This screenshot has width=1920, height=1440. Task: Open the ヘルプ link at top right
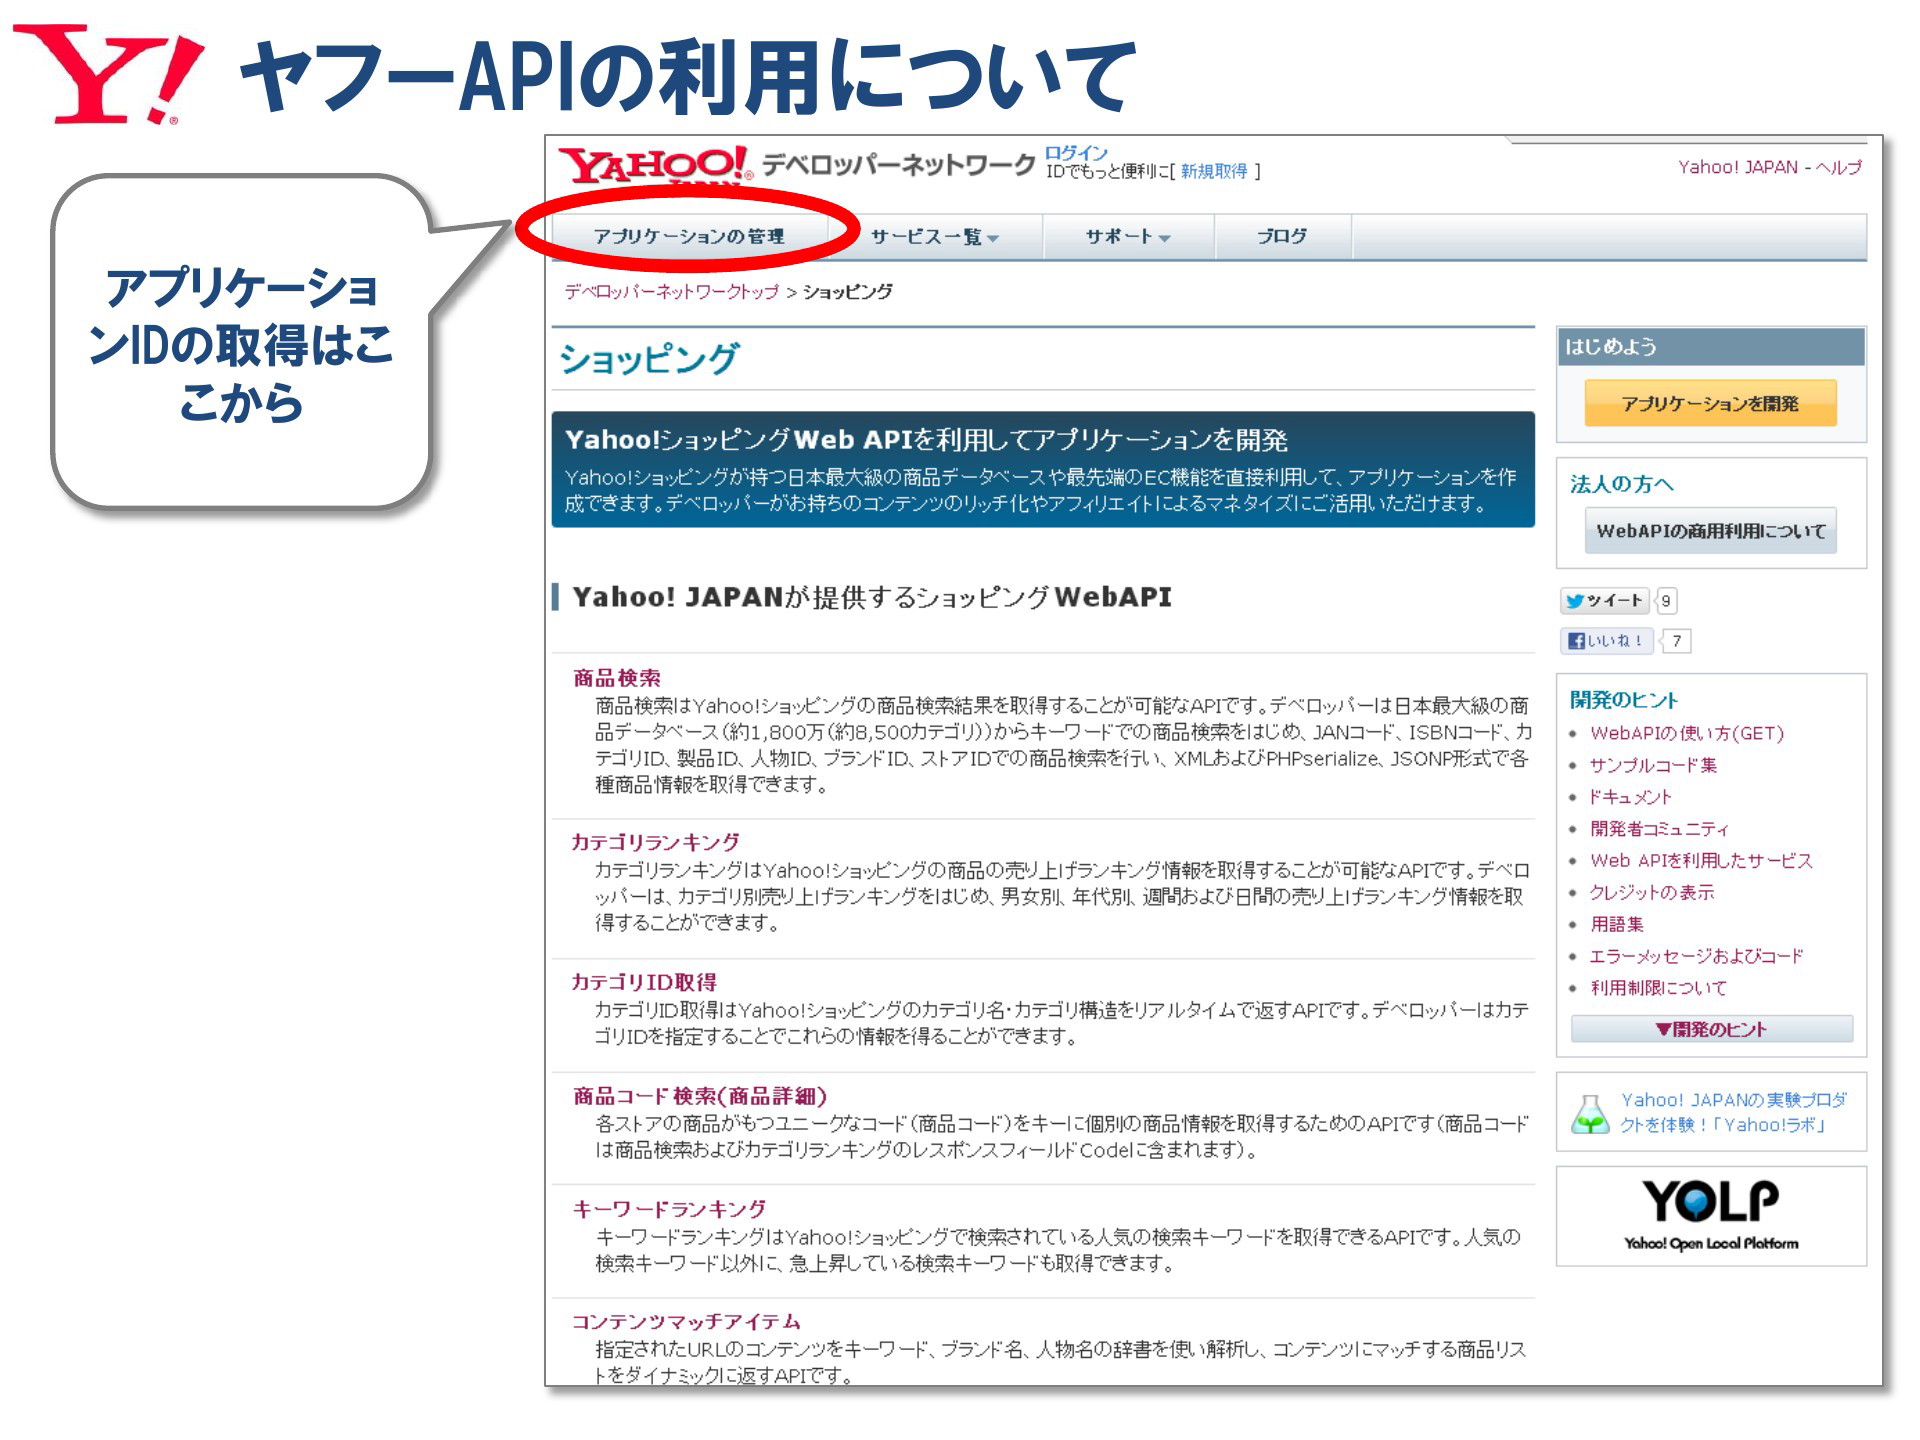click(x=1839, y=167)
